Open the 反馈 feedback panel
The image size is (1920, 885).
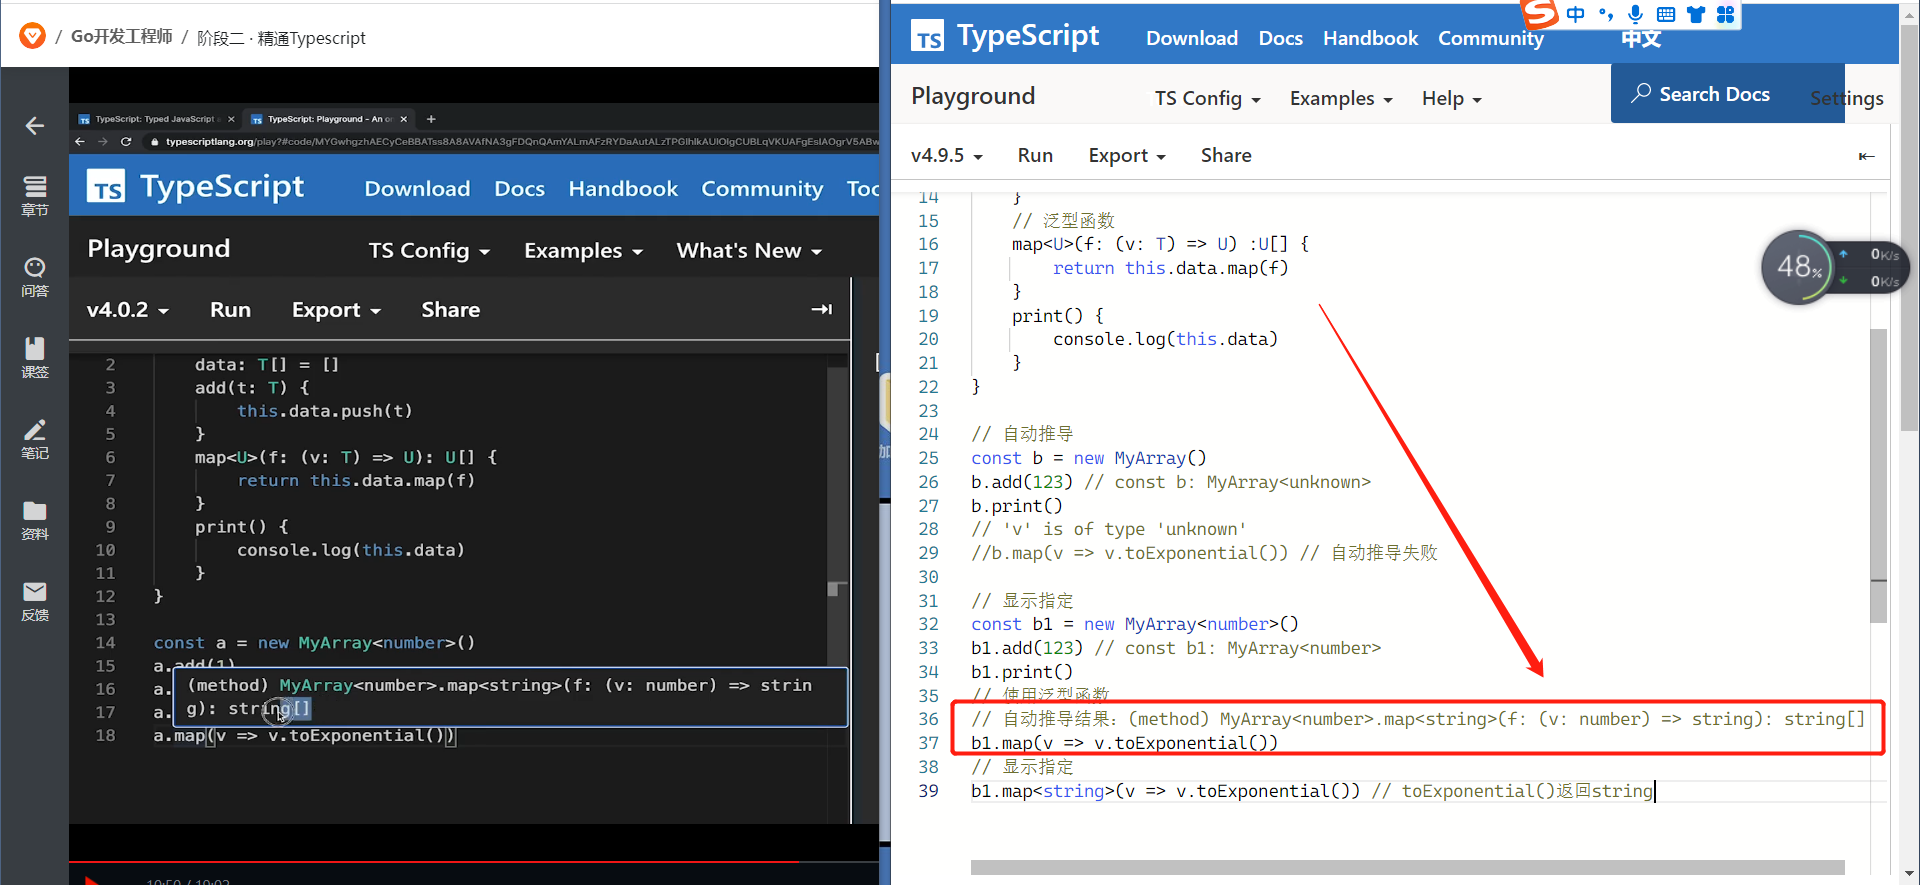pos(35,601)
